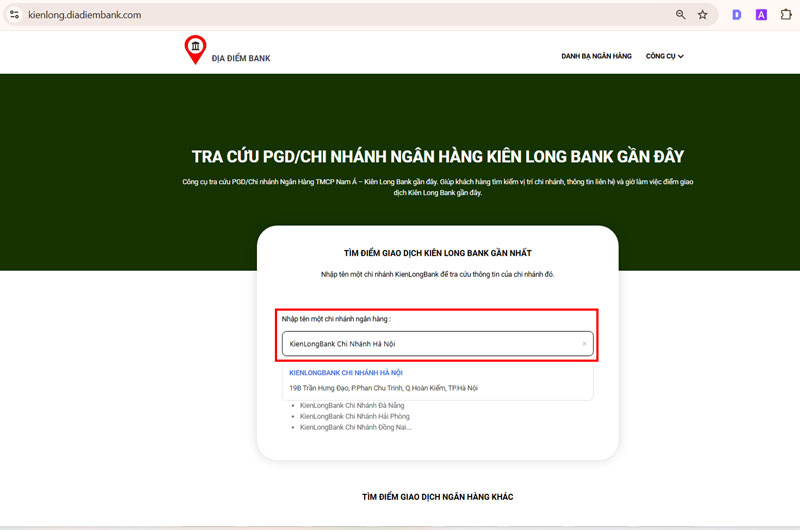Open the browser Extensions puzzle icon
The width and height of the screenshot is (800, 530).
pyautogui.click(x=785, y=15)
